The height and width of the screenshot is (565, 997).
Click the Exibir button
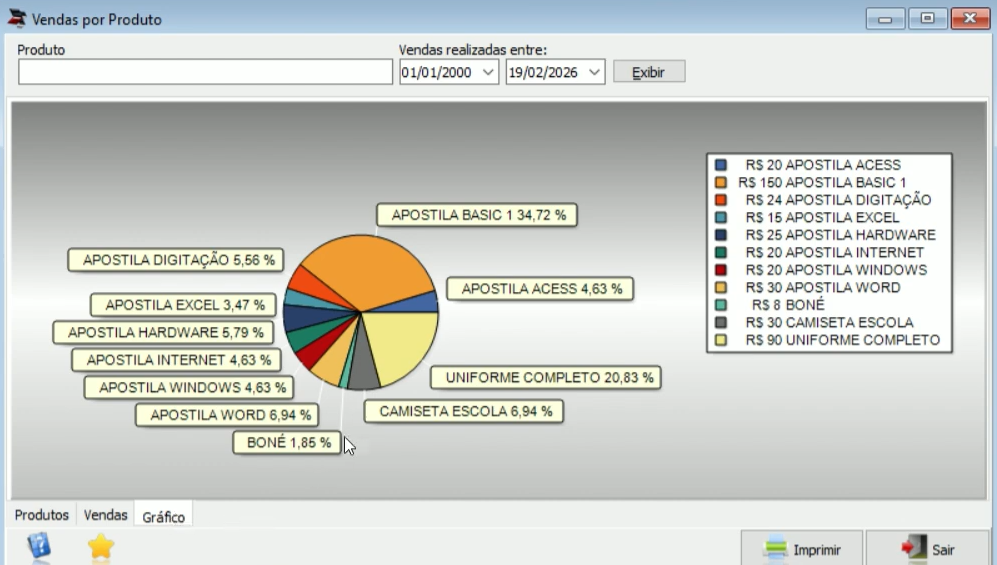[649, 72]
